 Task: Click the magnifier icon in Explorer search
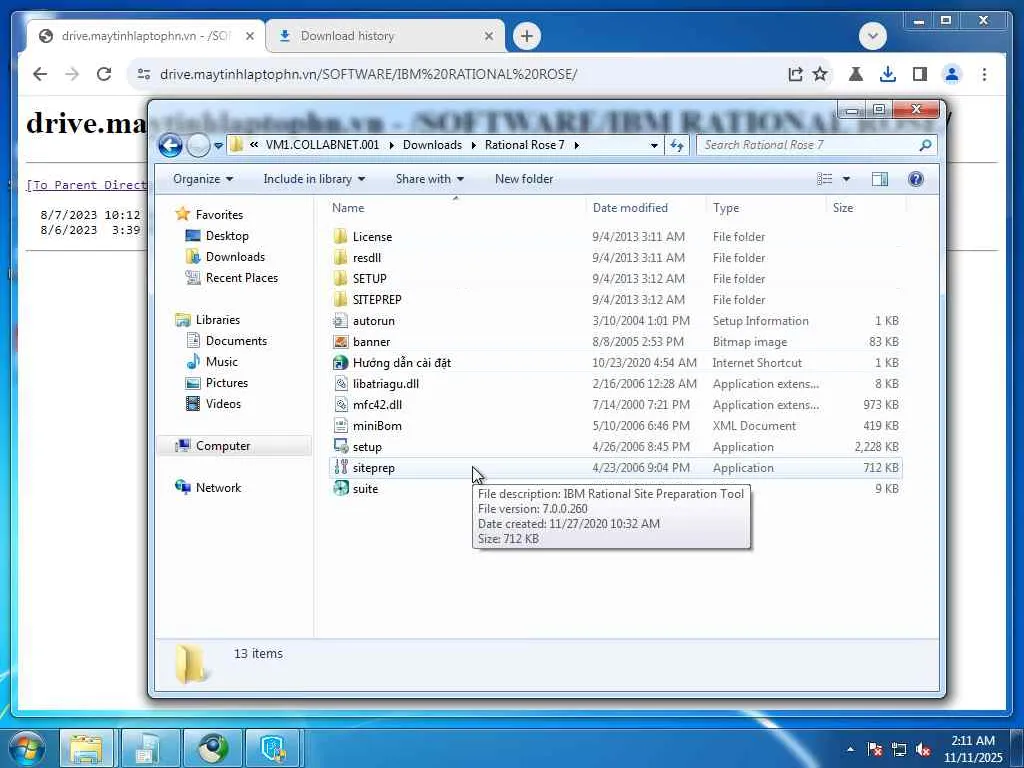pyautogui.click(x=925, y=145)
